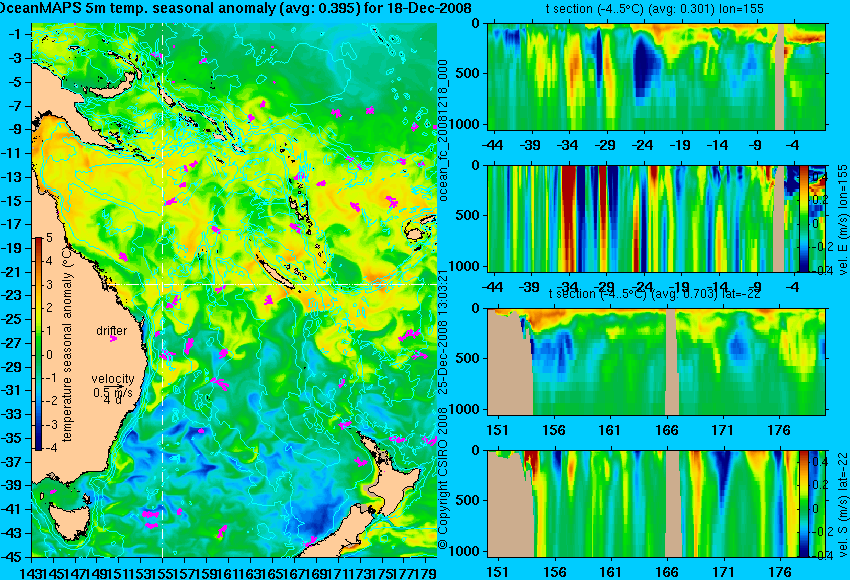
Task: Click the 'vel. S (m/s) lat=-22' axis label
Action: tap(843, 505)
